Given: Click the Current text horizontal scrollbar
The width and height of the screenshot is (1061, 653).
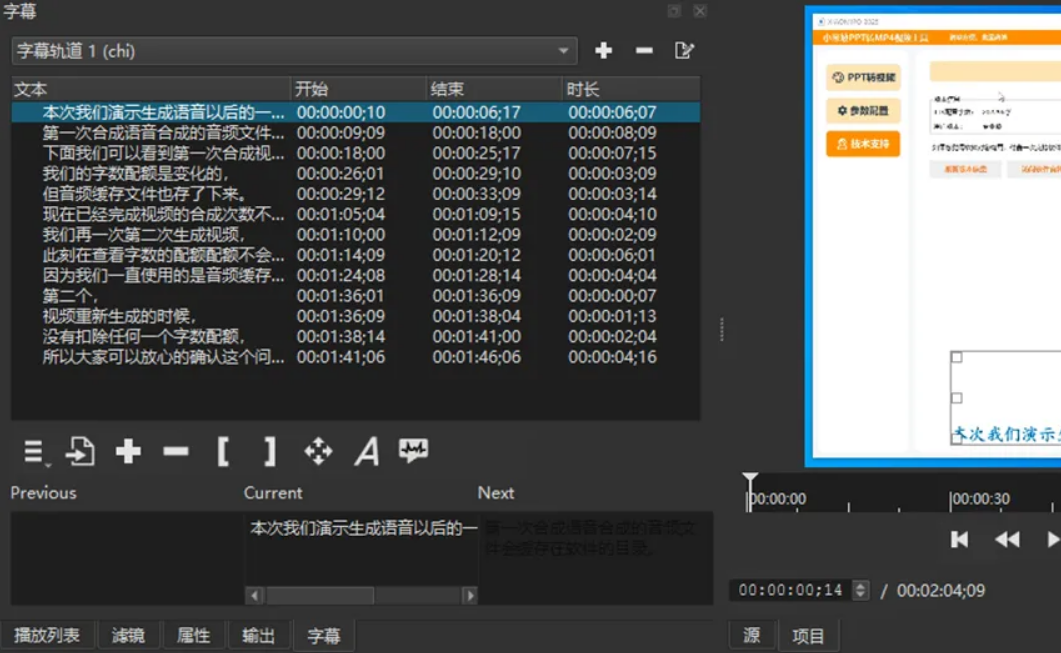Looking at the screenshot, I should [x=320, y=596].
